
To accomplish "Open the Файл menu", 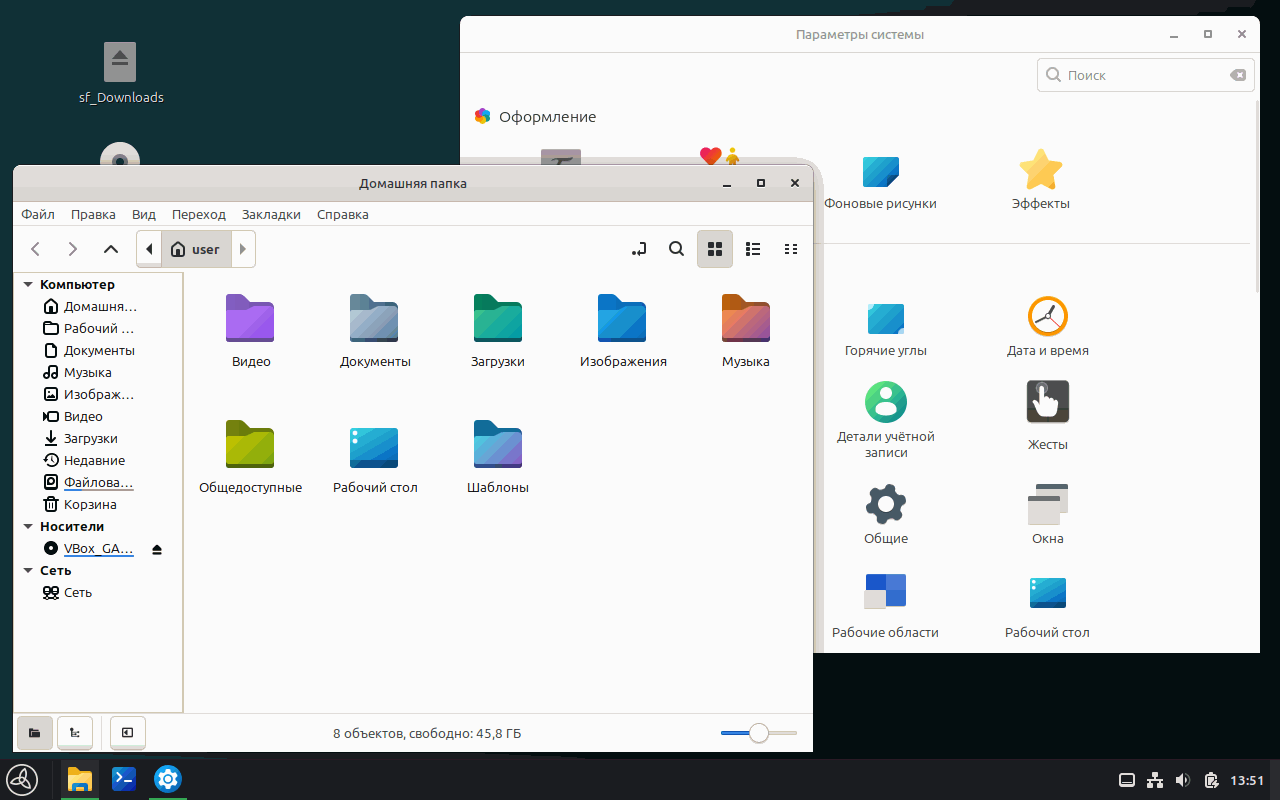I will click(x=38, y=214).
